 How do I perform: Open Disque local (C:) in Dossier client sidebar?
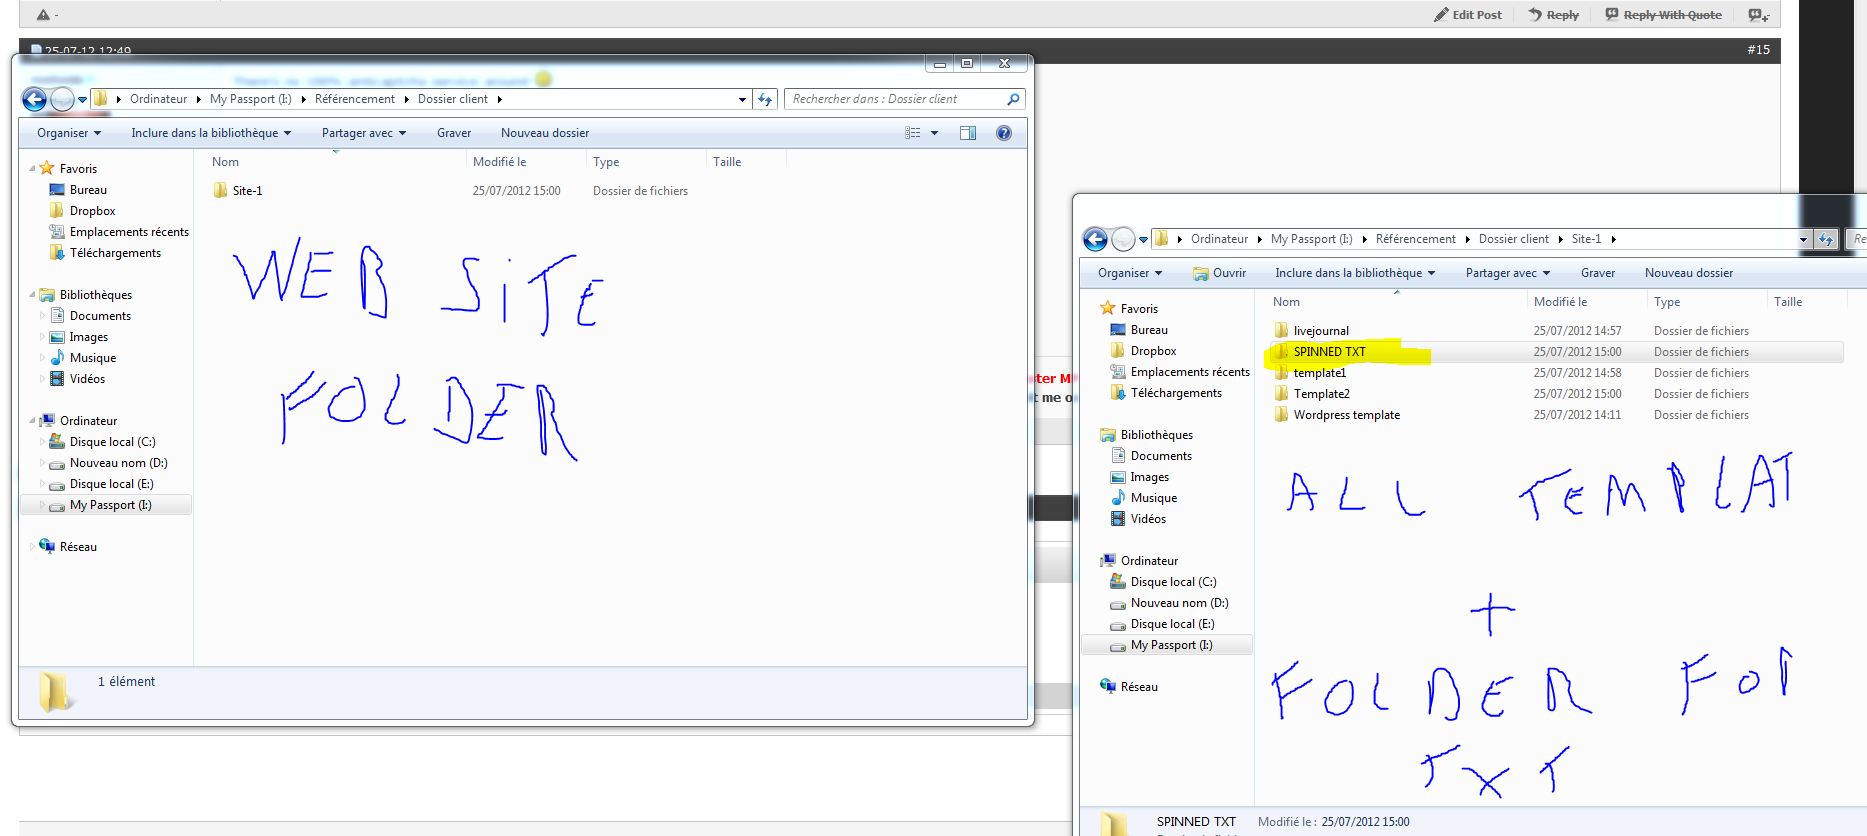(x=102, y=442)
